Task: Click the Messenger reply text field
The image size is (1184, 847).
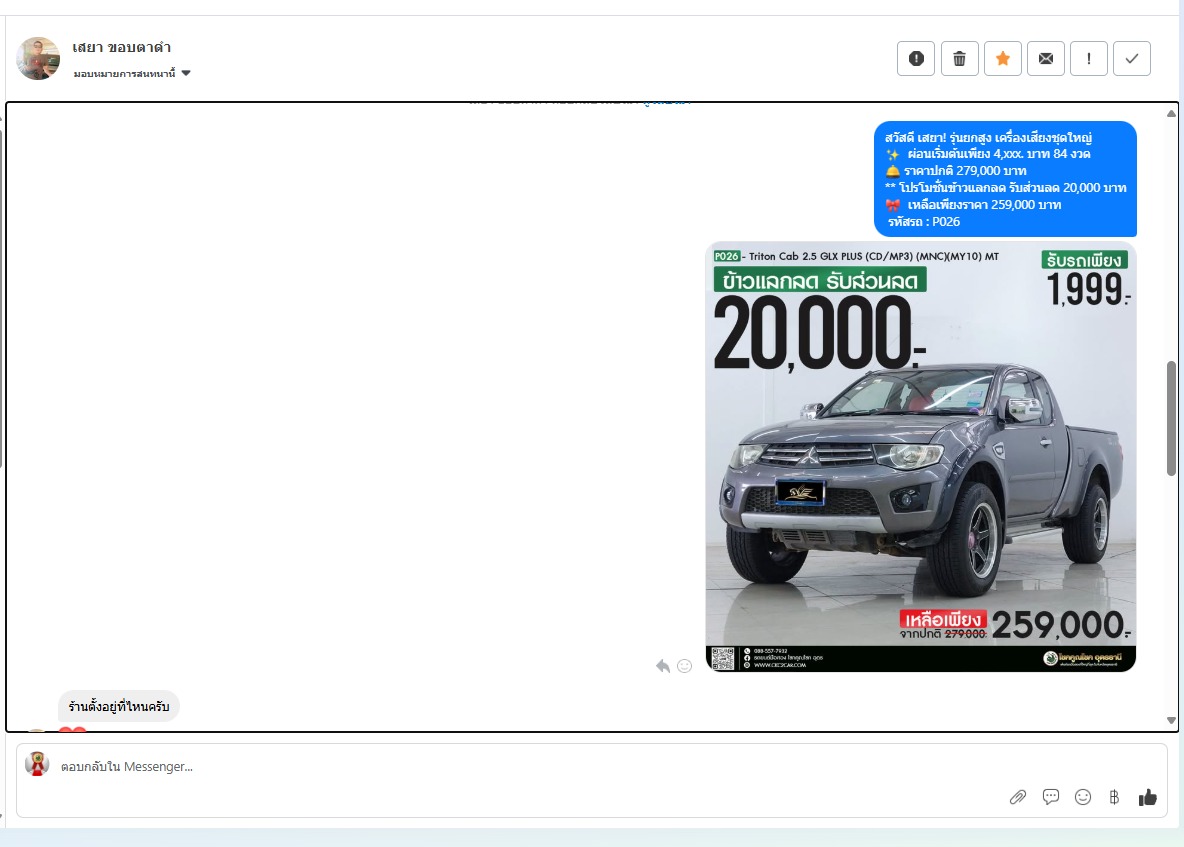Action: (x=500, y=767)
